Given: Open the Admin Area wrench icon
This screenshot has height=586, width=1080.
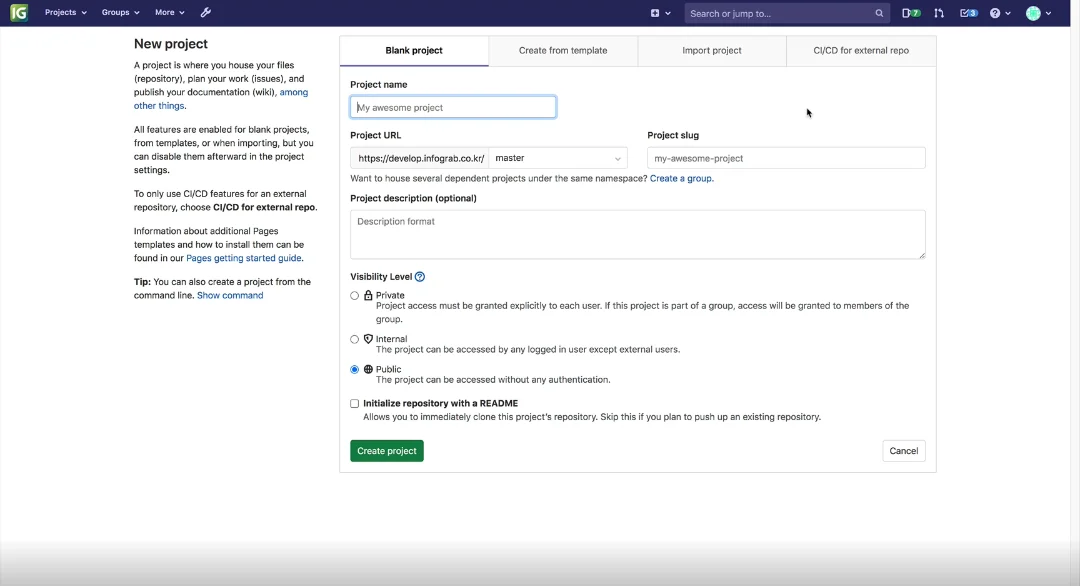Looking at the screenshot, I should (x=206, y=13).
